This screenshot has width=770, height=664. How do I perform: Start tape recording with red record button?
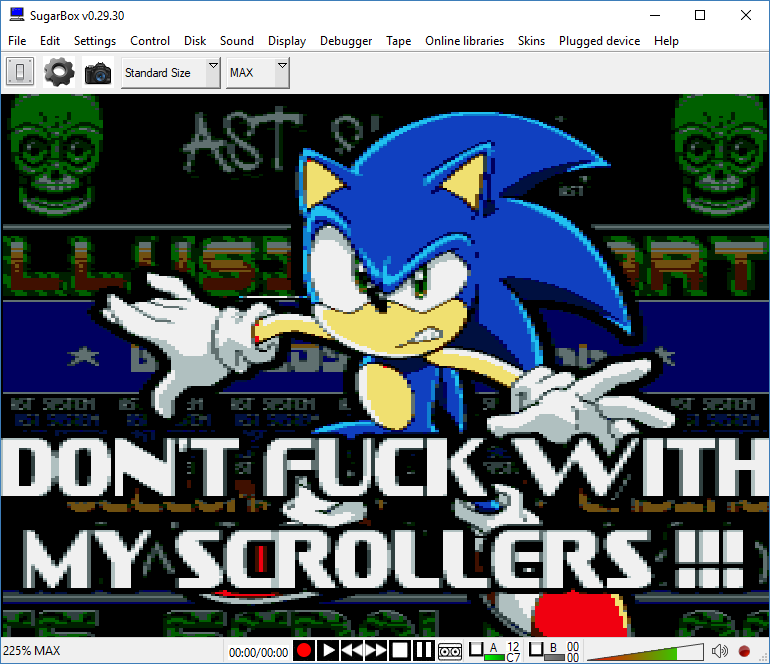pyautogui.click(x=304, y=651)
